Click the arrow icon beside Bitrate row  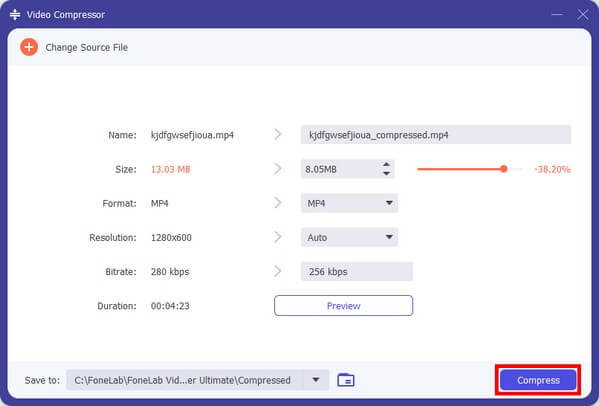tap(278, 271)
